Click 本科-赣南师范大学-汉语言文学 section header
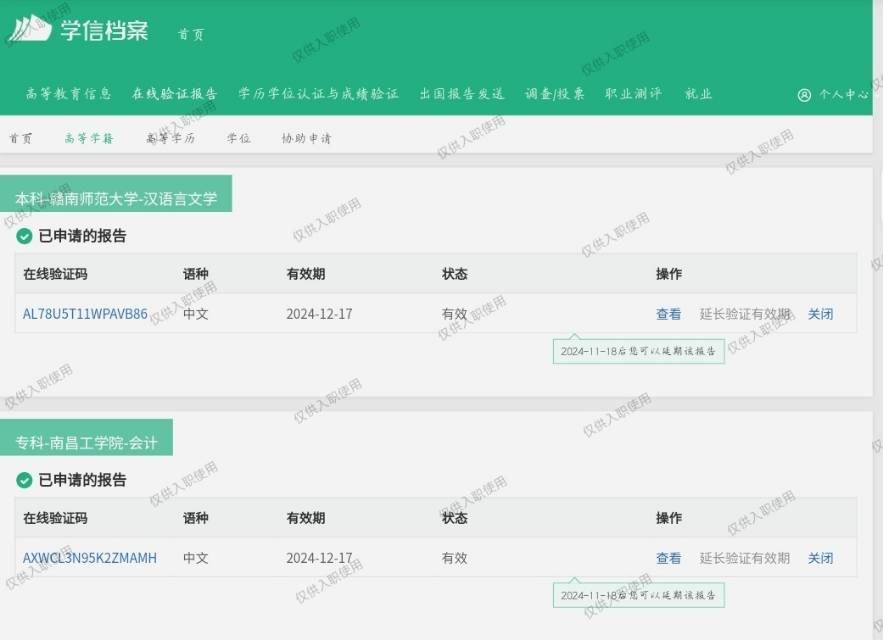 (115, 194)
